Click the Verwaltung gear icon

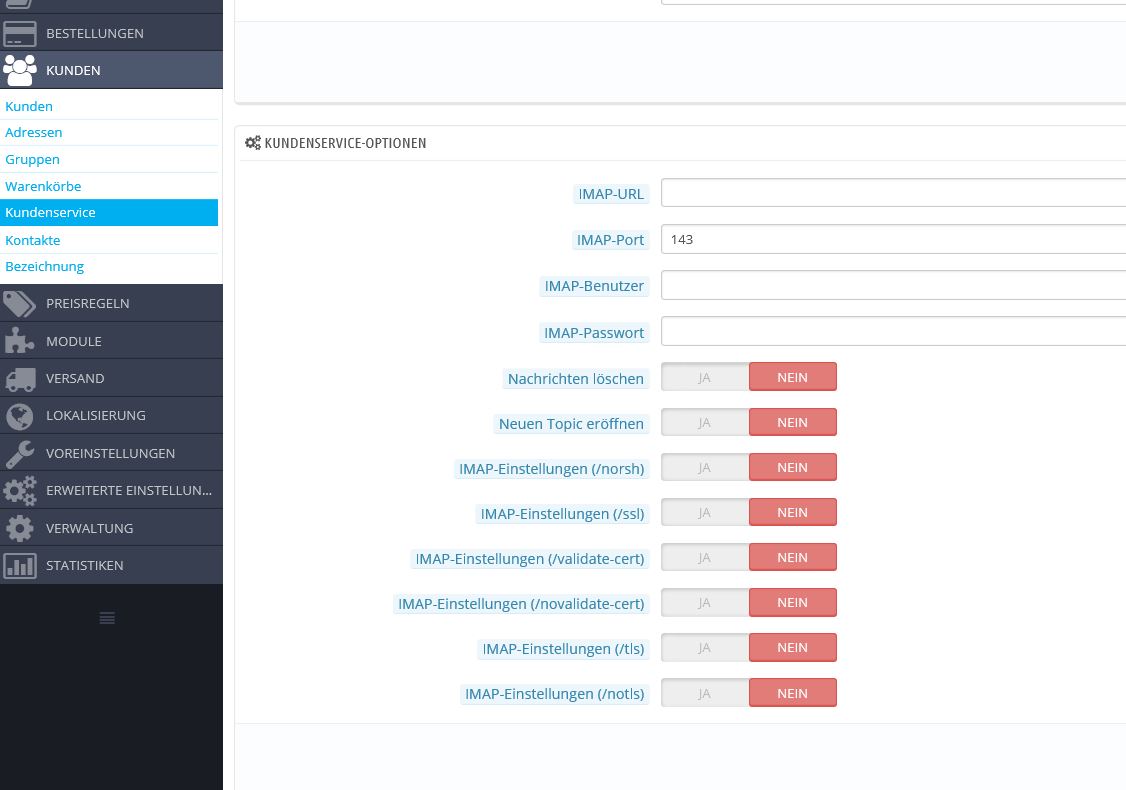19,528
